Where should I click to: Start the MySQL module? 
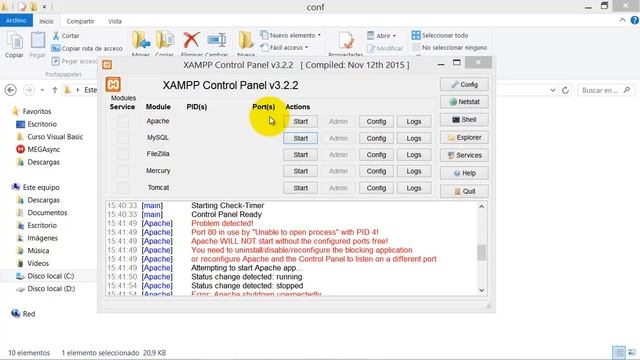click(300, 138)
